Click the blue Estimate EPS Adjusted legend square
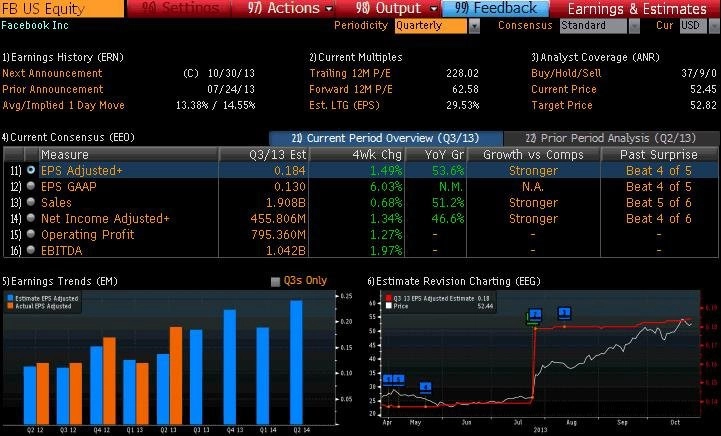 tap(11, 298)
